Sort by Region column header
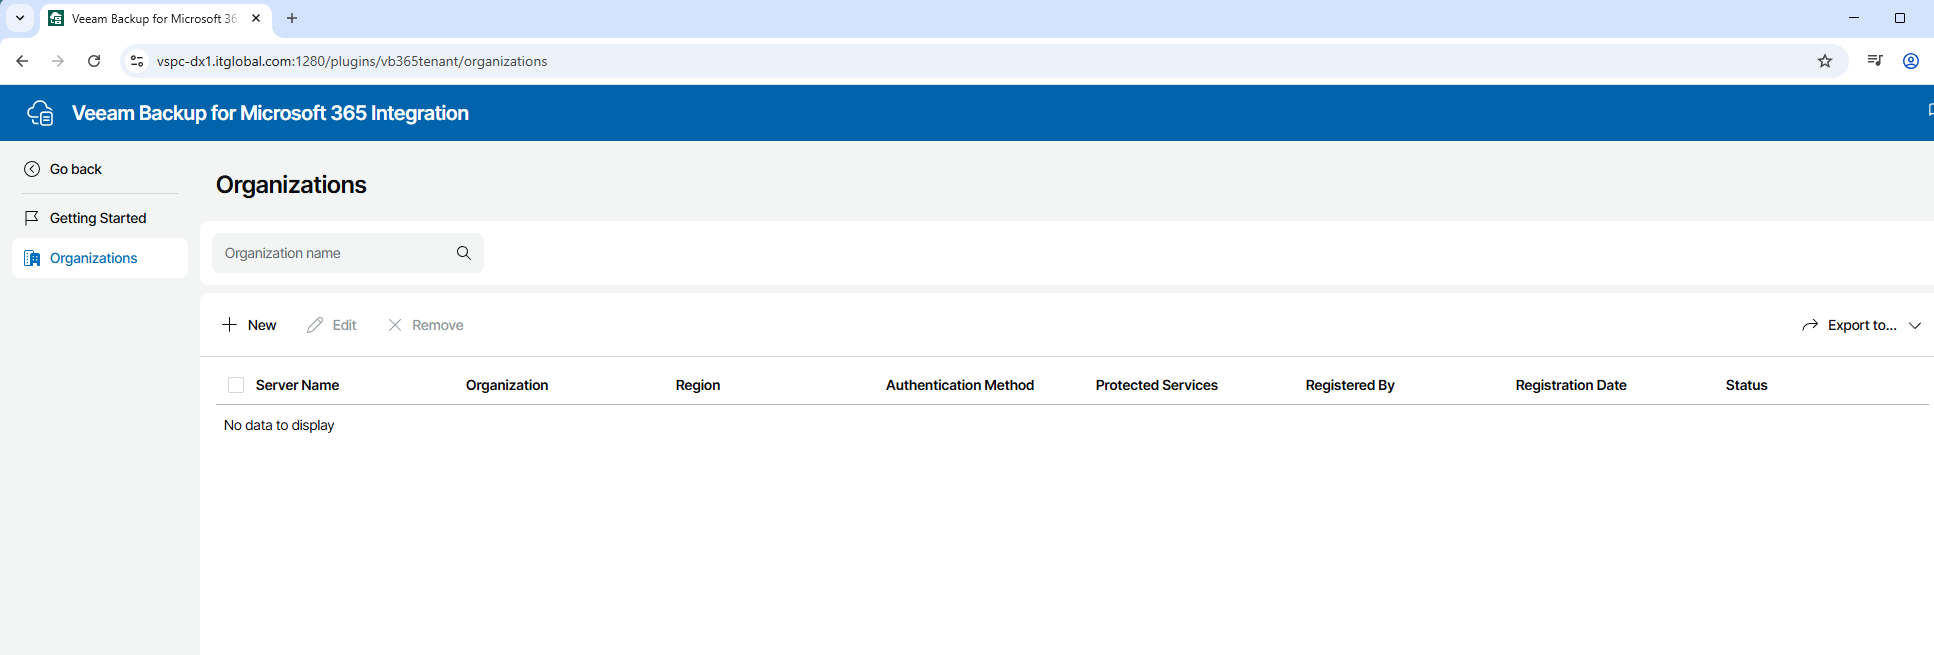Screen dimensions: 1934x655 (x=698, y=385)
